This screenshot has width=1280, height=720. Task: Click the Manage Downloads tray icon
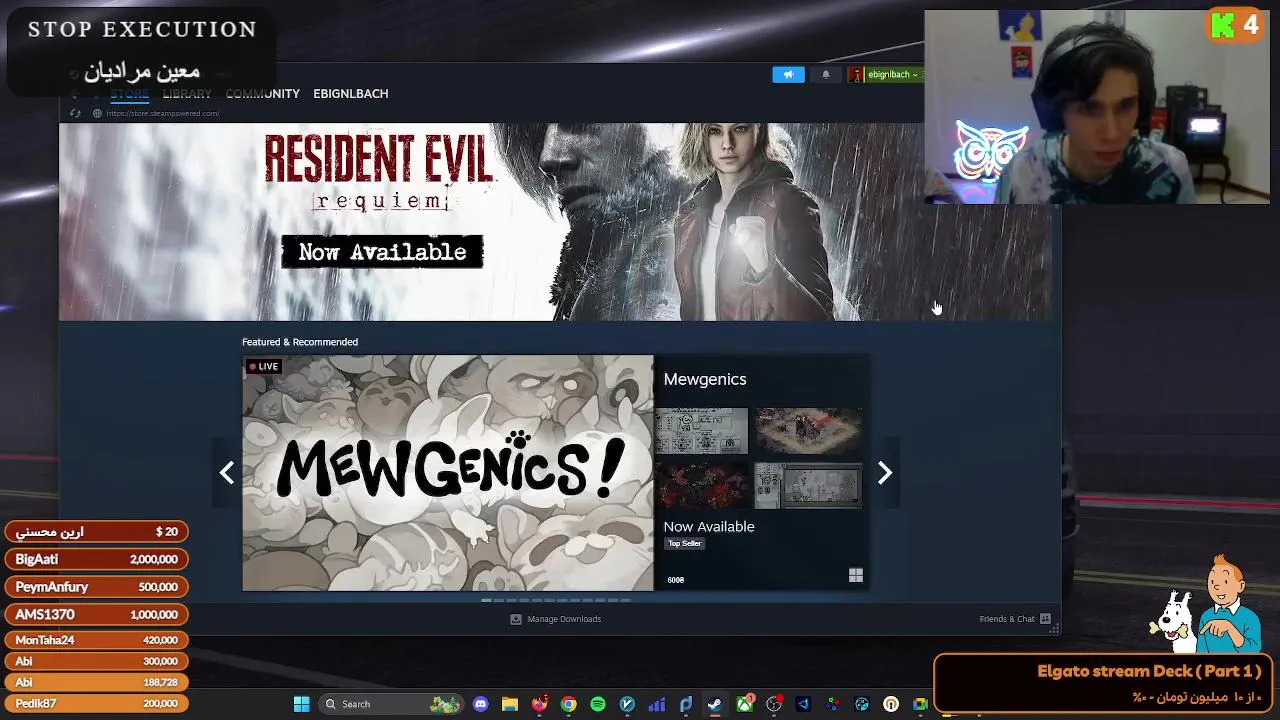516,619
